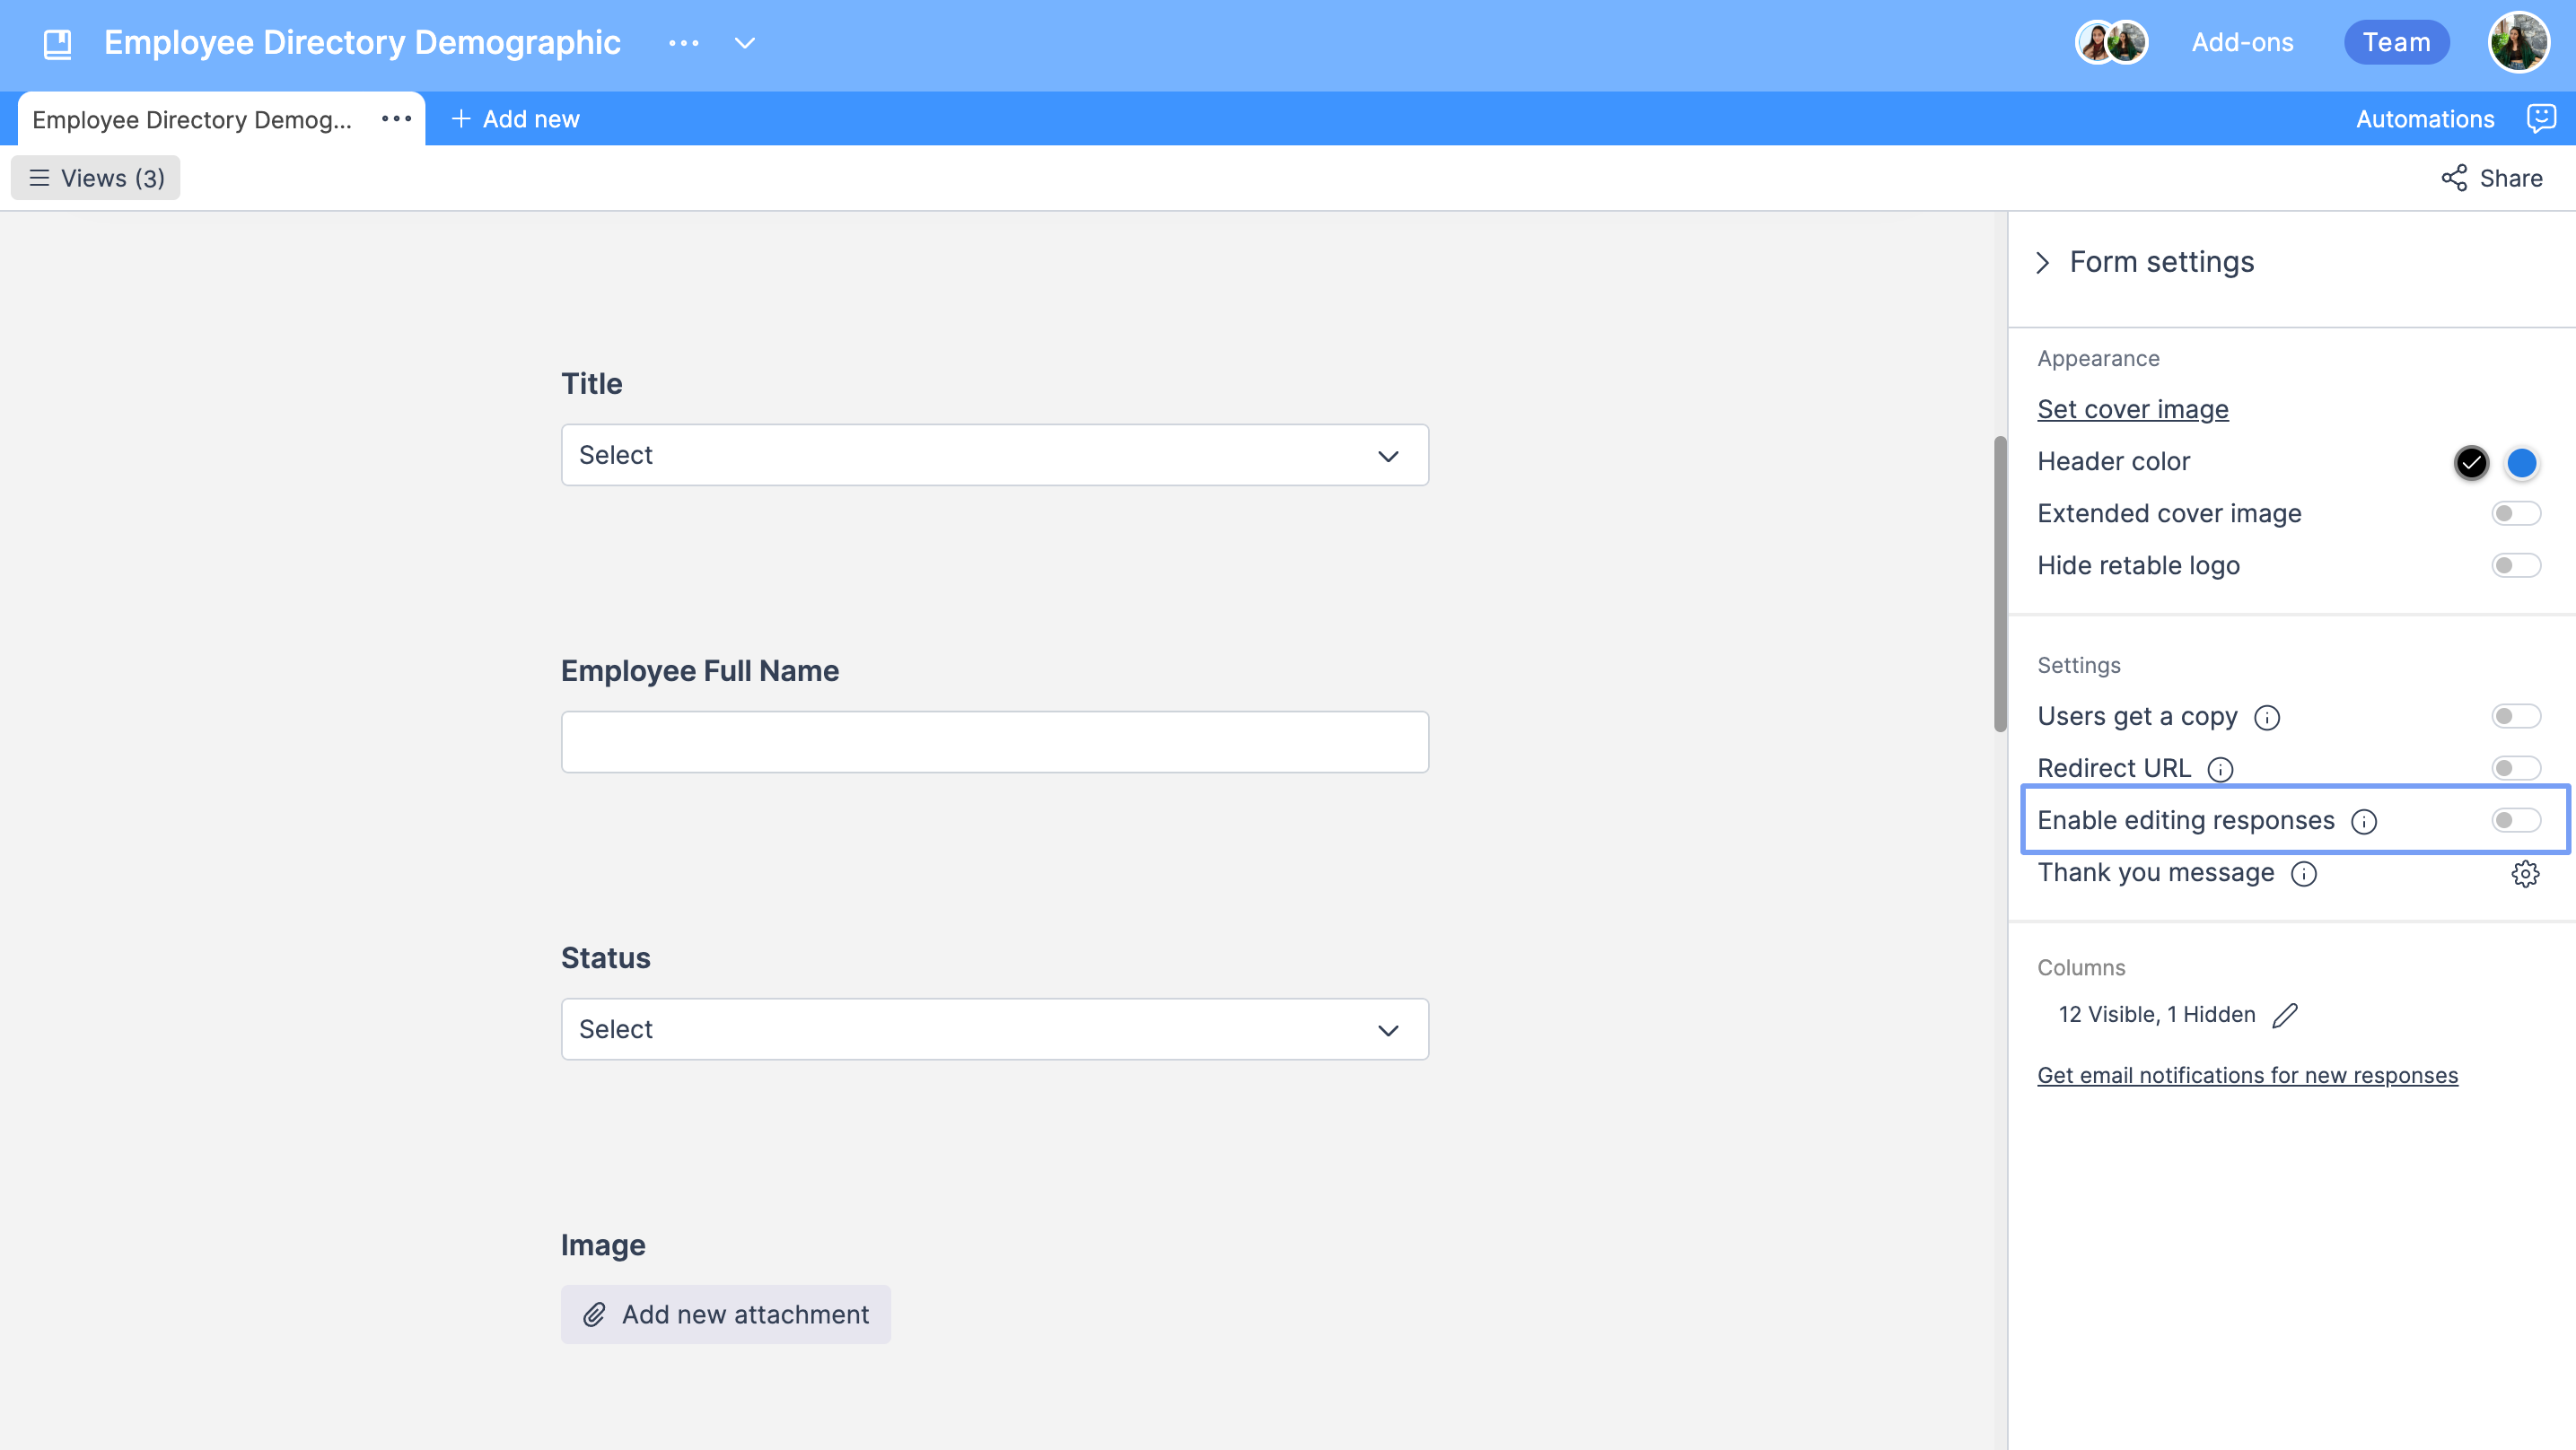Click Add new attachment button
Image resolution: width=2576 pixels, height=1450 pixels.
[x=726, y=1315]
